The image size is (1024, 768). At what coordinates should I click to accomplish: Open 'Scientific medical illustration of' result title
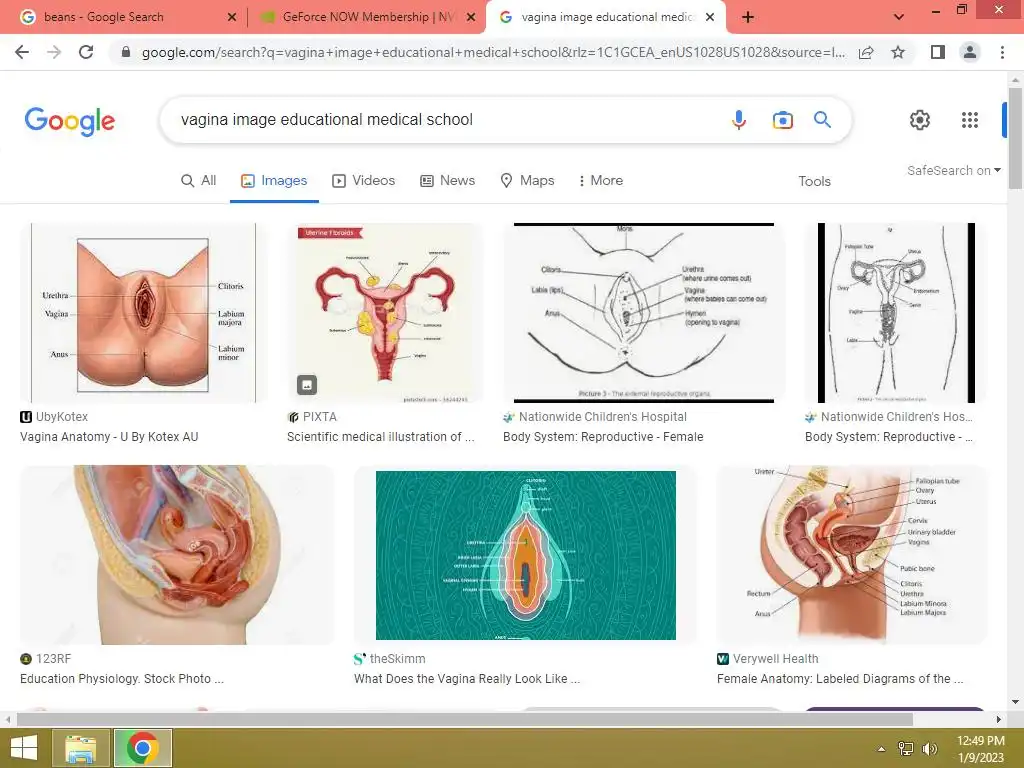(x=381, y=437)
